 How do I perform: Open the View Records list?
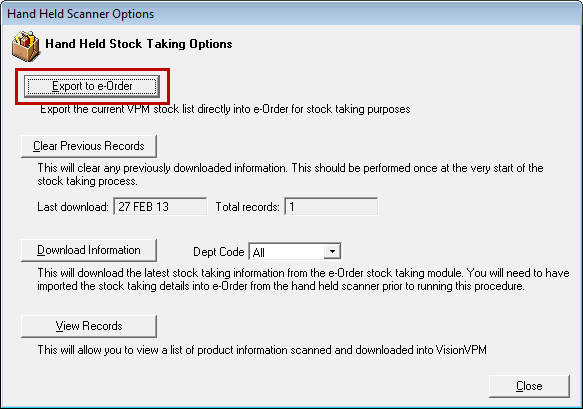pos(89,326)
